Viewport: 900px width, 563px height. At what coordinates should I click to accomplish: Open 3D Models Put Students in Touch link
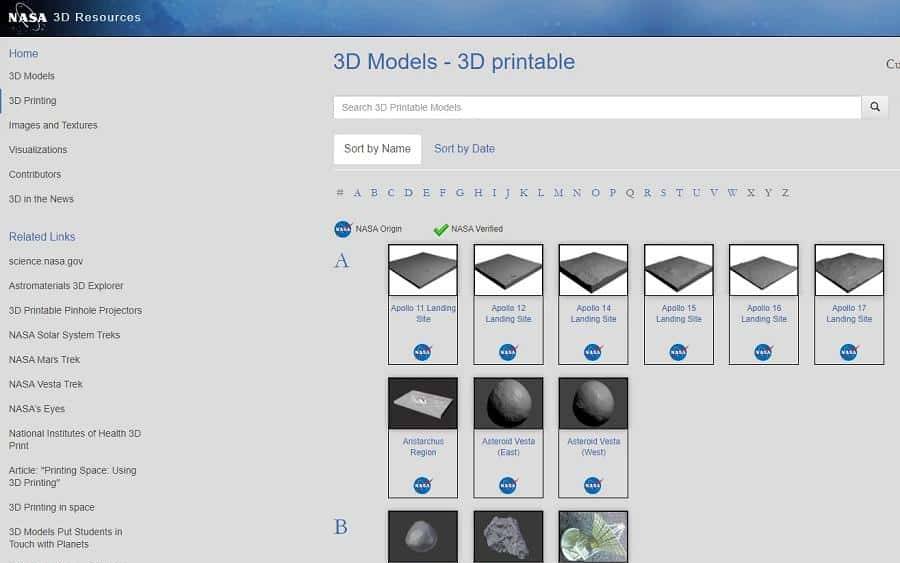65,538
